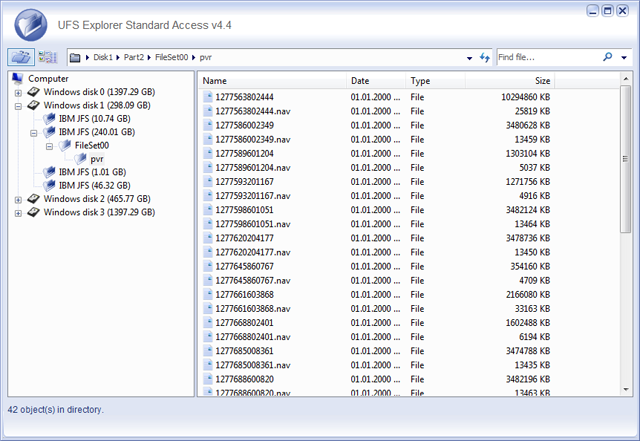Click the arrow after Disk1 in breadcrumb
Viewport: 640px width, 441px height.
point(118,58)
